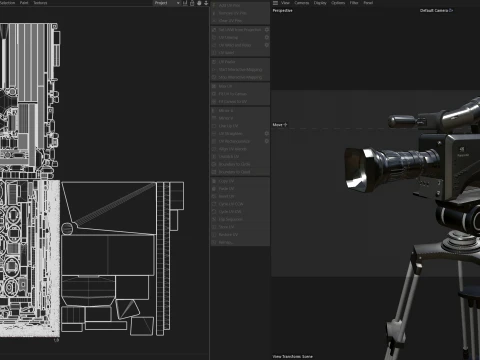The width and height of the screenshot is (480, 360).
Task: Run the Line Up UV command
Action: (x=240, y=126)
